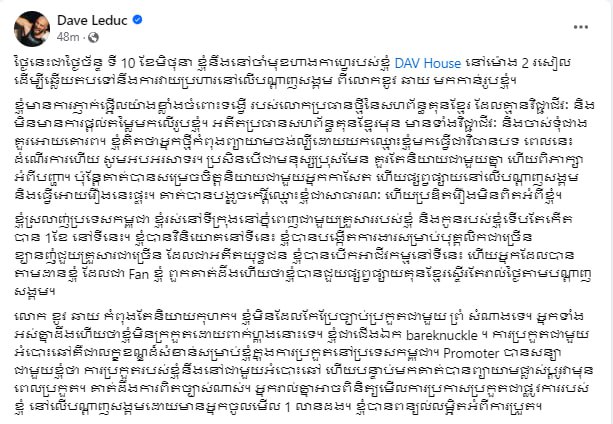
Task: Click the word Promoter in the last paragraph
Action: [x=471, y=354]
